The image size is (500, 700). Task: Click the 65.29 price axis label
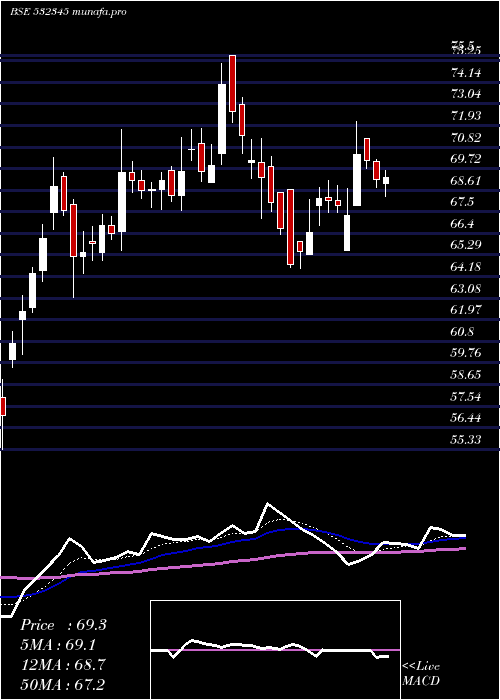467,245
